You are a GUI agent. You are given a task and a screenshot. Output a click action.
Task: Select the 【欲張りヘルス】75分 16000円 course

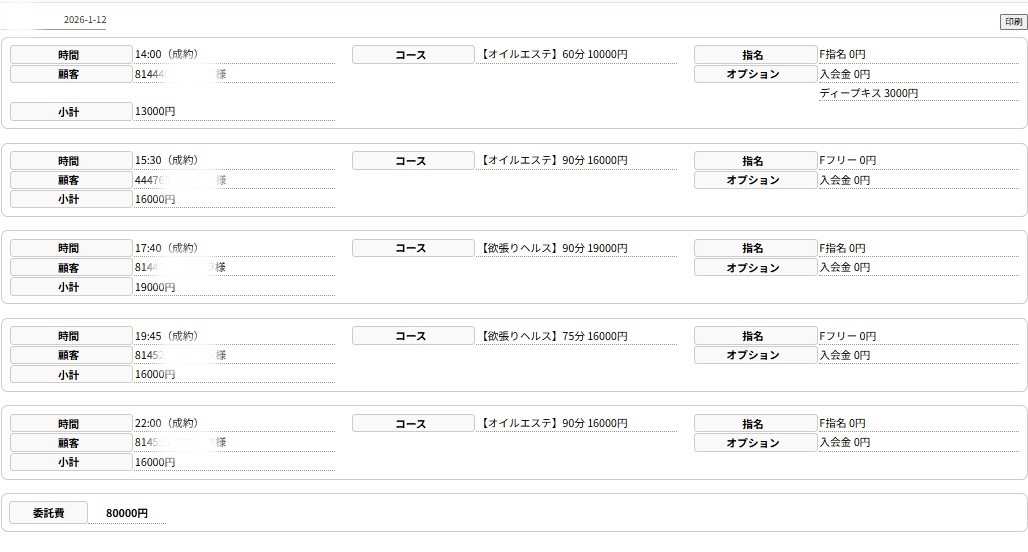[x=554, y=336]
